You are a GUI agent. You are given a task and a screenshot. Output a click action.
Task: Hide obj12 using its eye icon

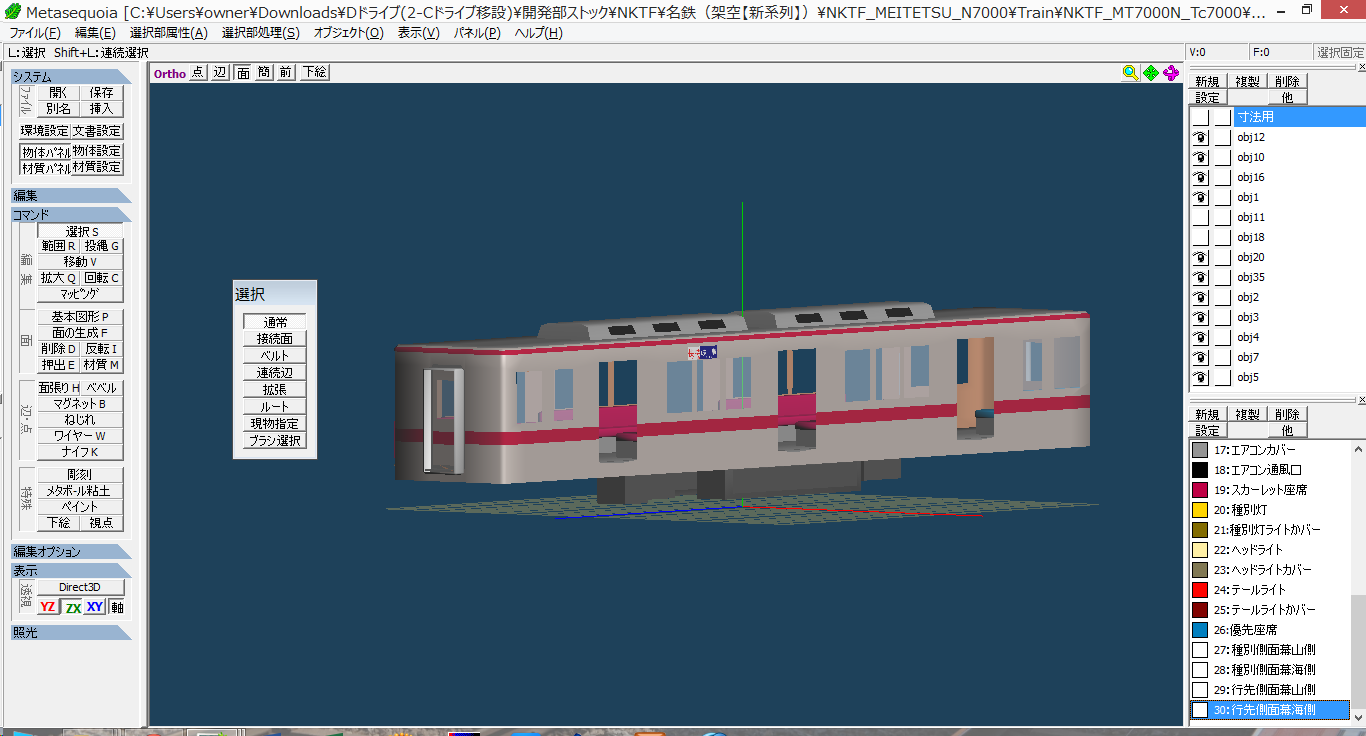coord(1201,137)
